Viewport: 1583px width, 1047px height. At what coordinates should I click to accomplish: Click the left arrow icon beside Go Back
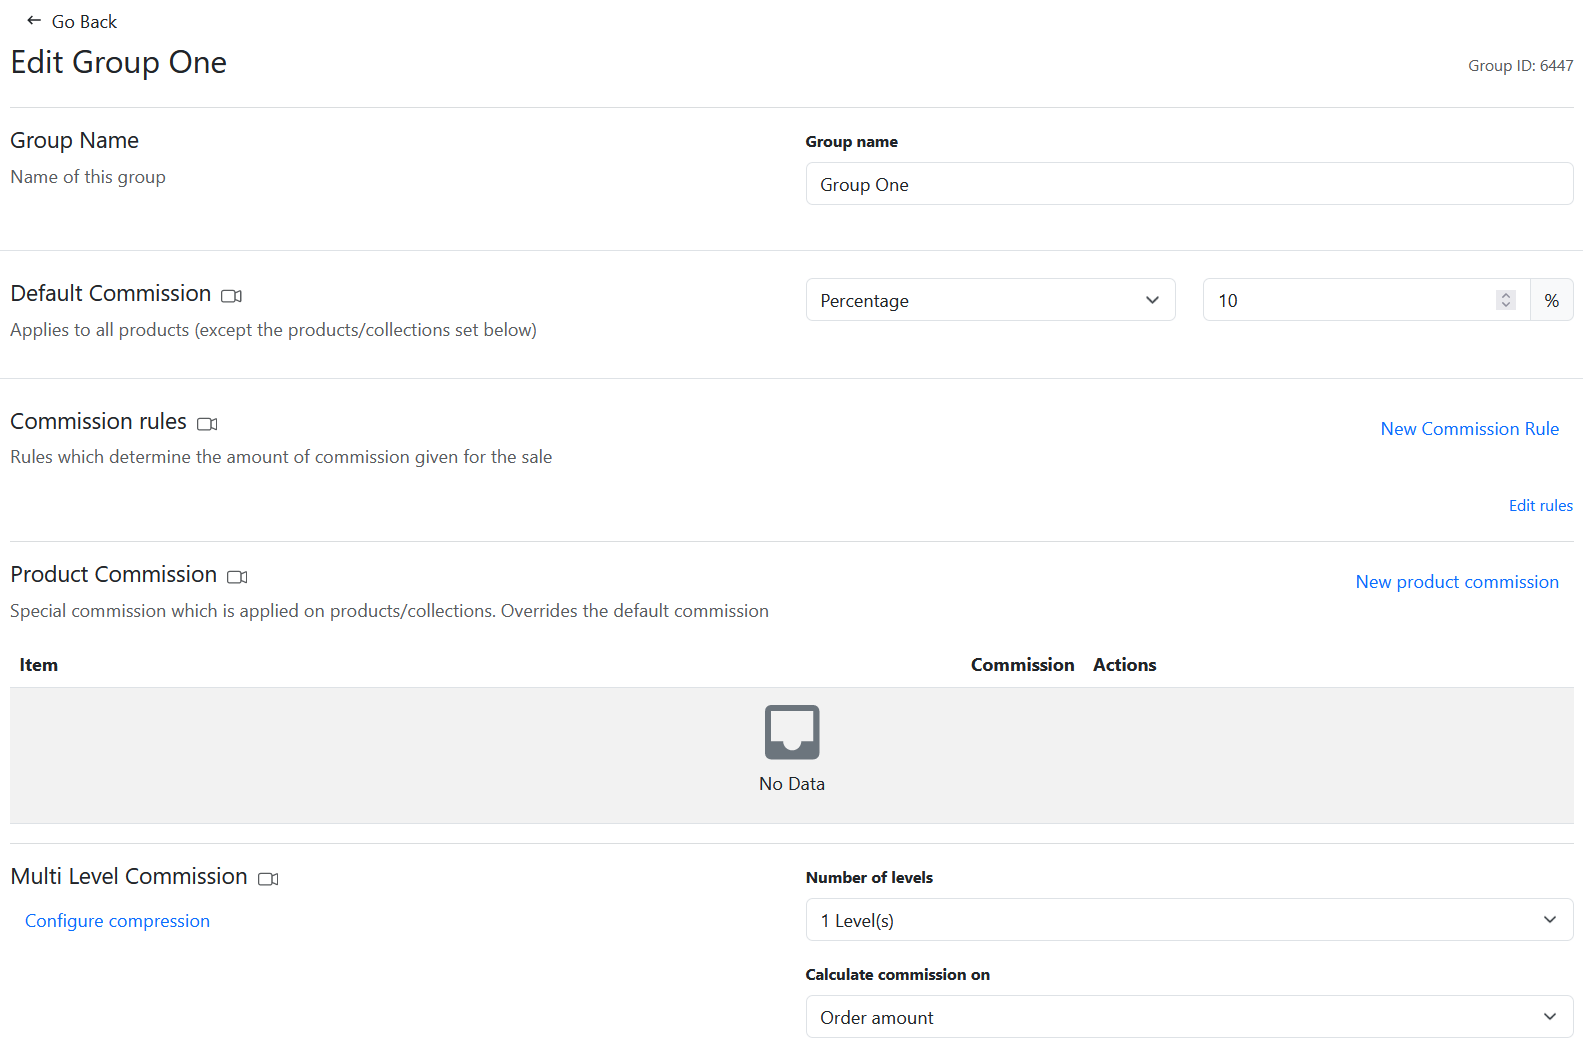tap(34, 21)
